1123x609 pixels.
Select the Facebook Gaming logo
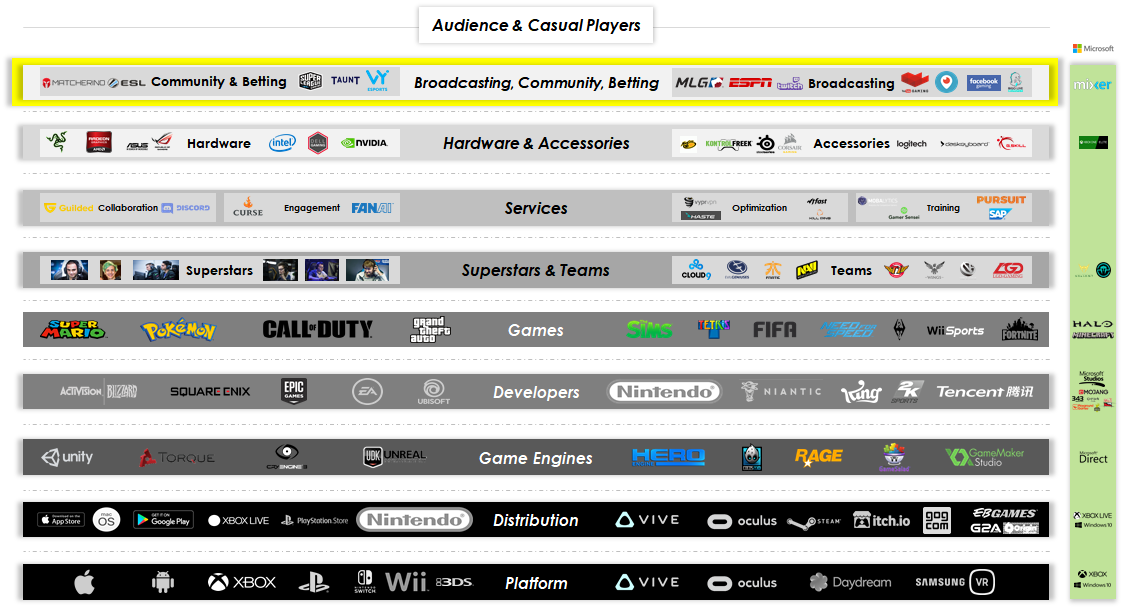tap(983, 83)
